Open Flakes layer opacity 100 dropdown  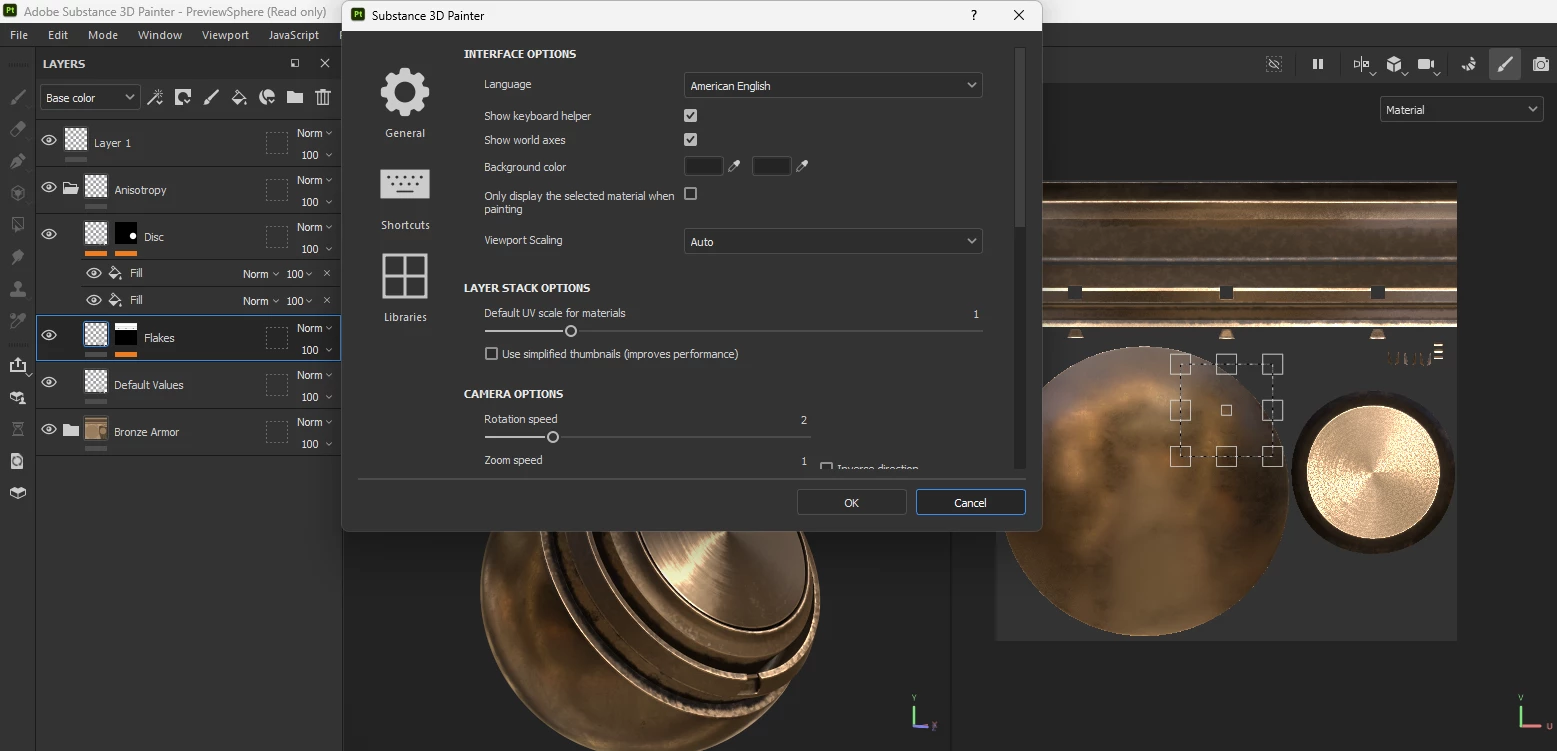click(x=317, y=350)
